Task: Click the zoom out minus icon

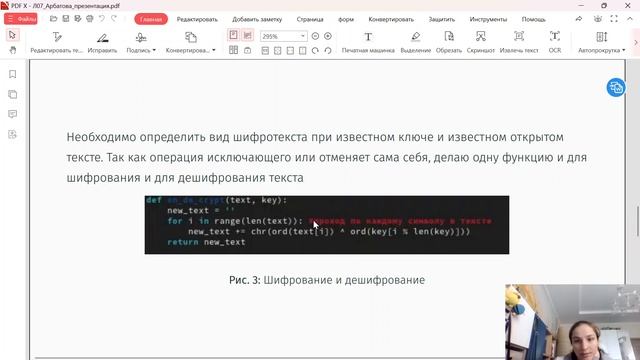Action: click(x=315, y=36)
